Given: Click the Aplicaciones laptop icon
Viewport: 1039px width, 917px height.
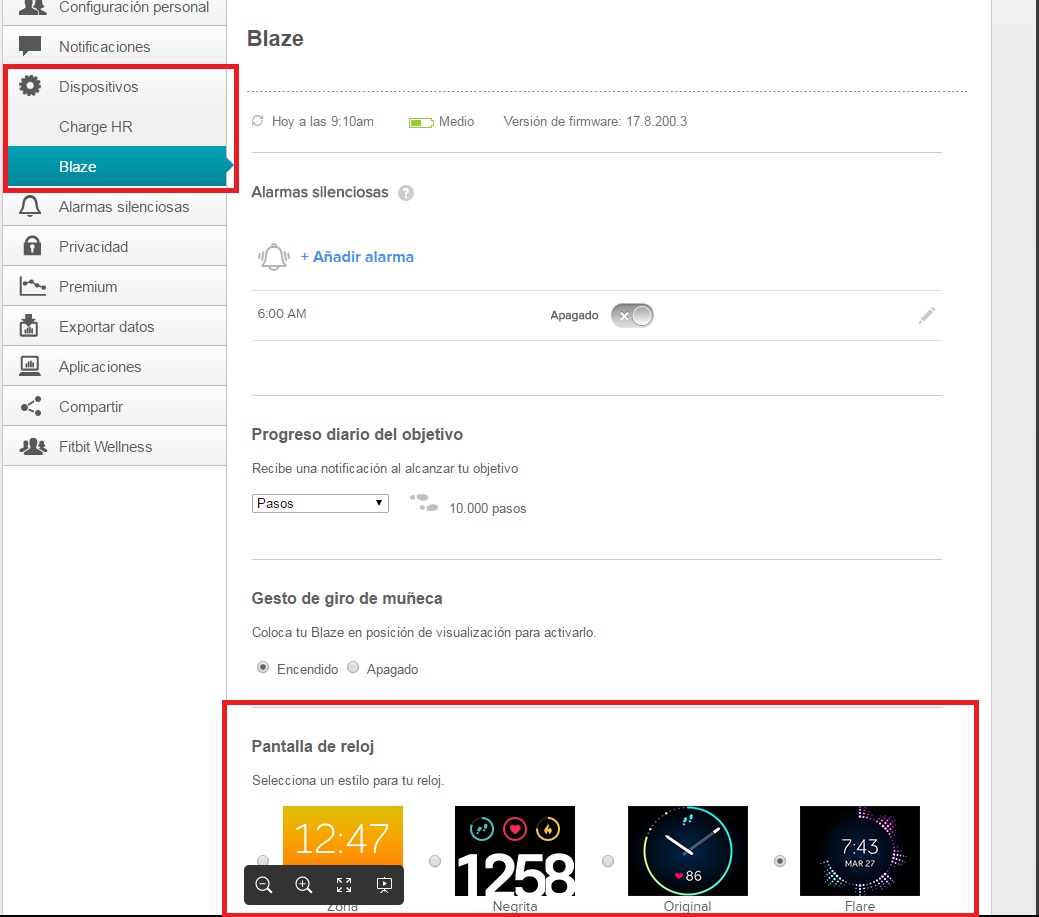Looking at the screenshot, I should click(30, 366).
